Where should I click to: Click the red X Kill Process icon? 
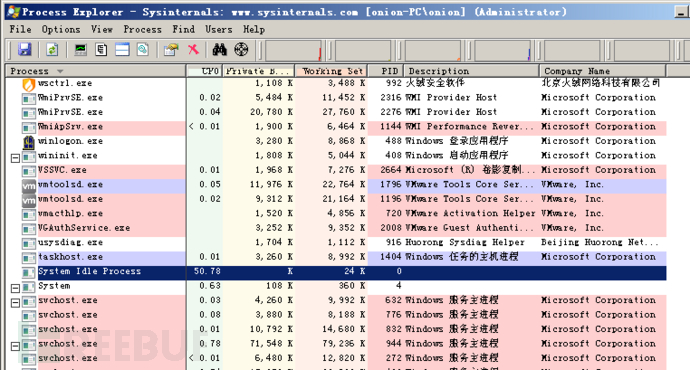193,49
